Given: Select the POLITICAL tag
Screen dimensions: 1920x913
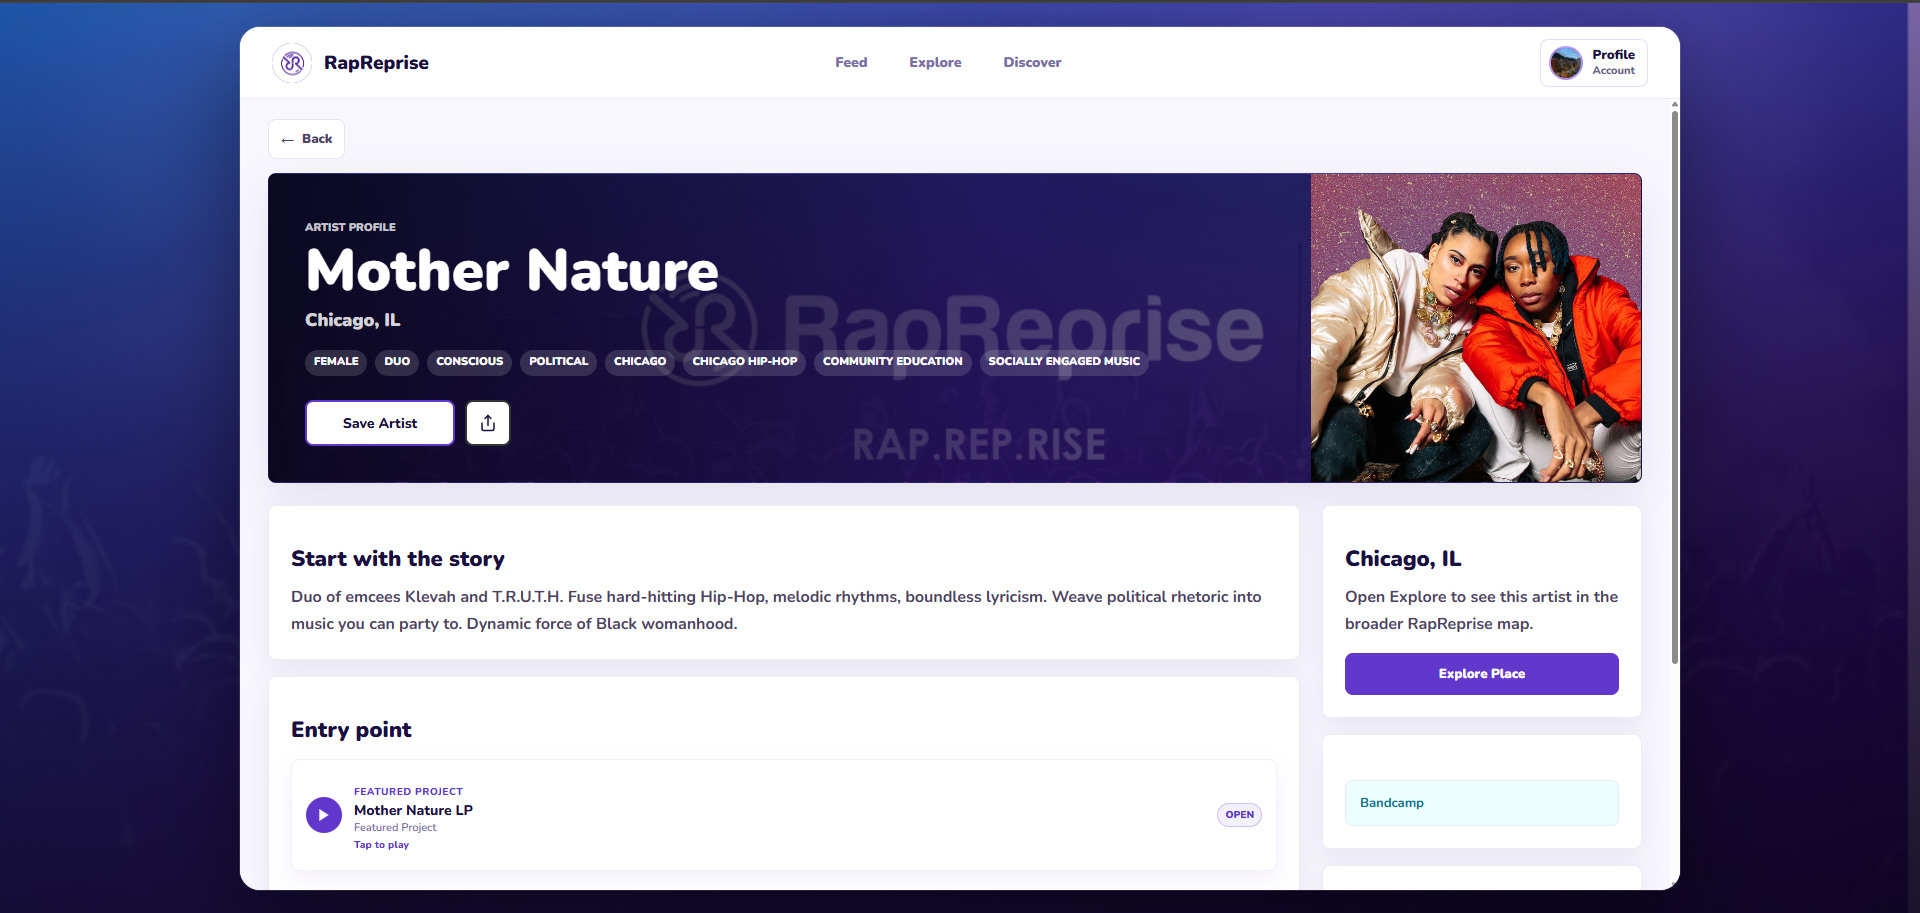Looking at the screenshot, I should point(558,362).
